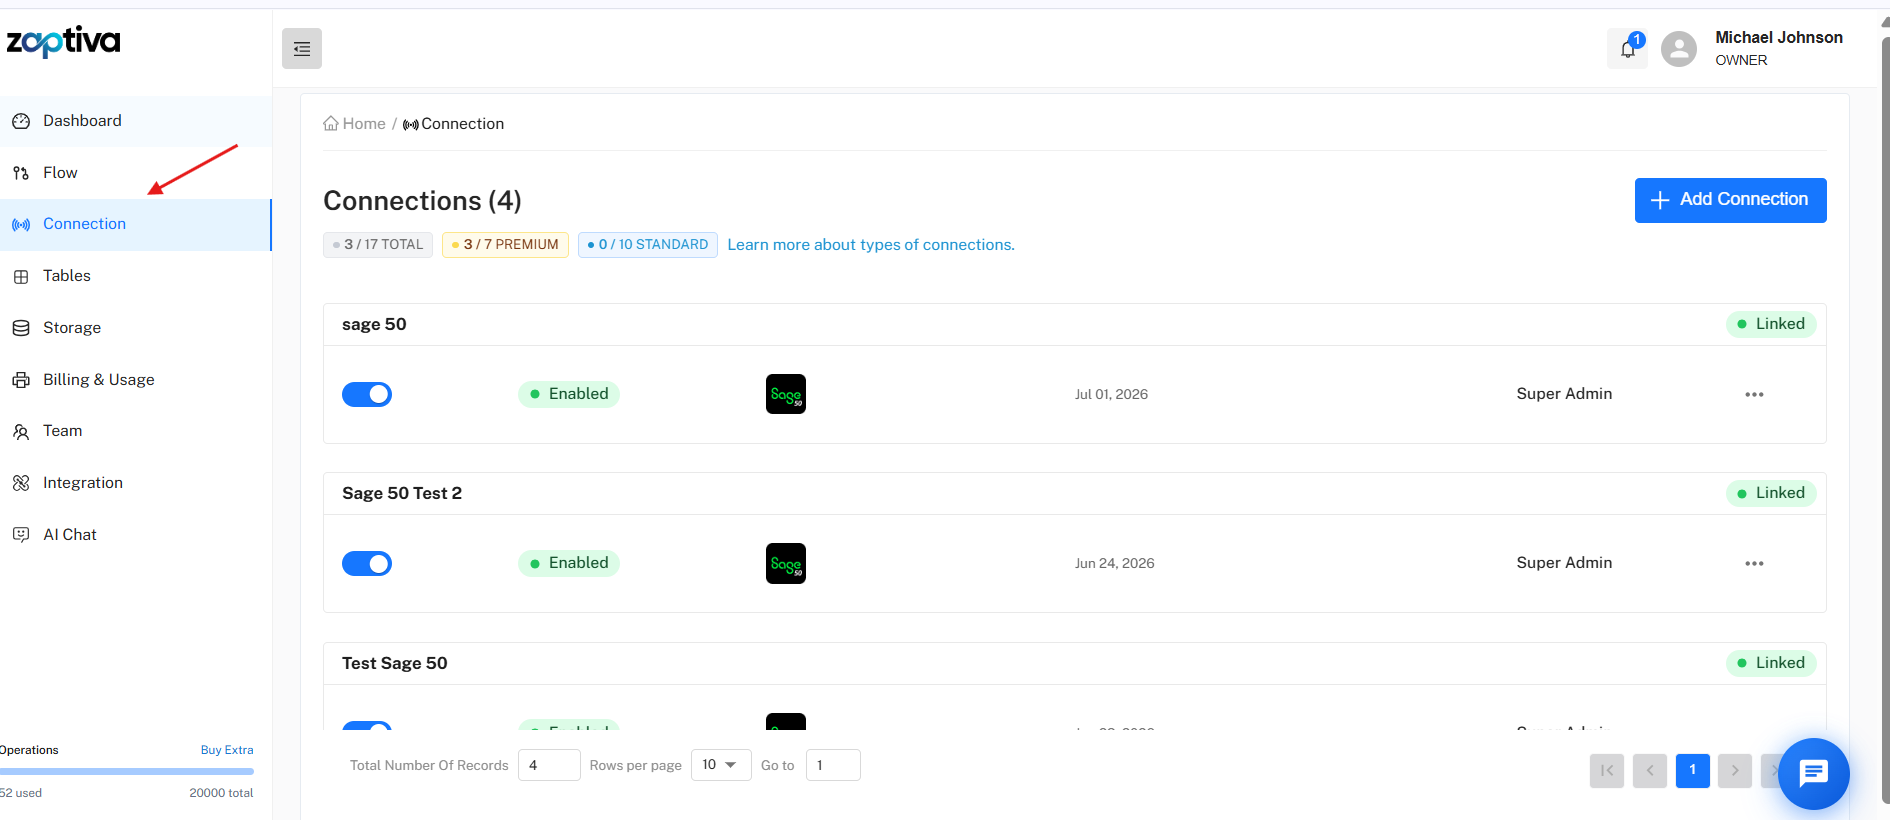1890x820 pixels.
Task: Click the Linked status of Sage 50 Test 2
Action: coord(1771,493)
